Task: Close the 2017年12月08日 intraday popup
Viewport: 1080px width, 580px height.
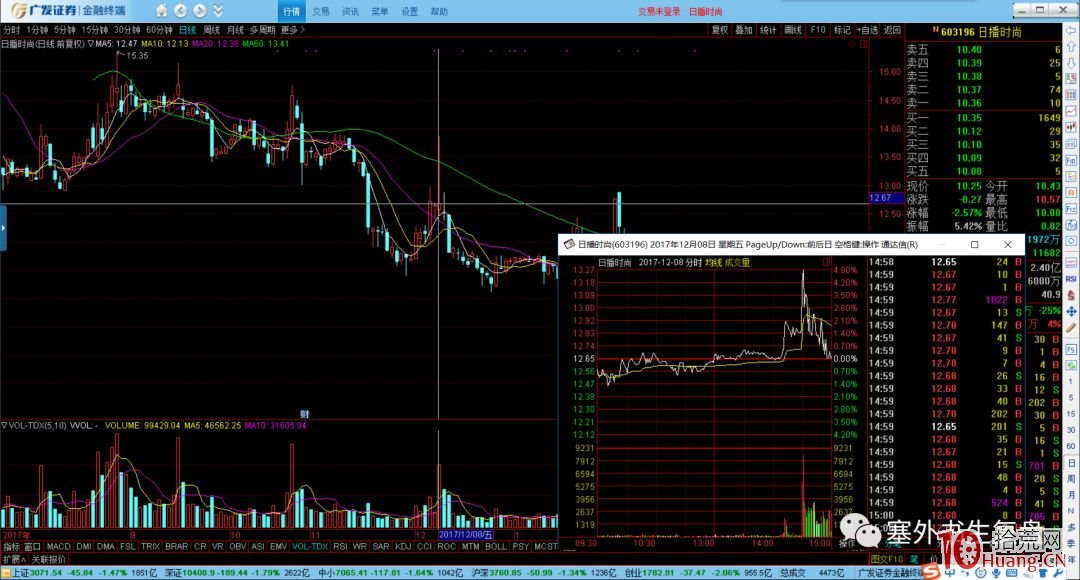Action: (1008, 245)
